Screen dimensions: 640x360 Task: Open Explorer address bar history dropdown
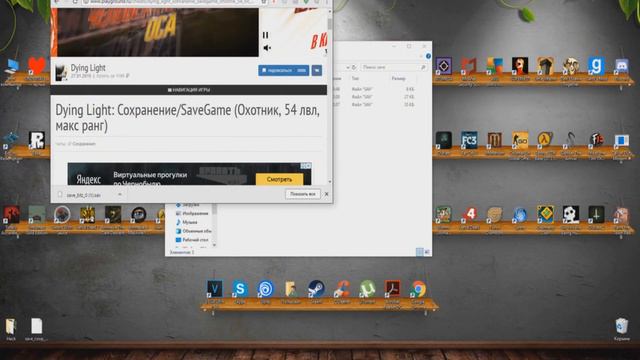click(x=348, y=67)
